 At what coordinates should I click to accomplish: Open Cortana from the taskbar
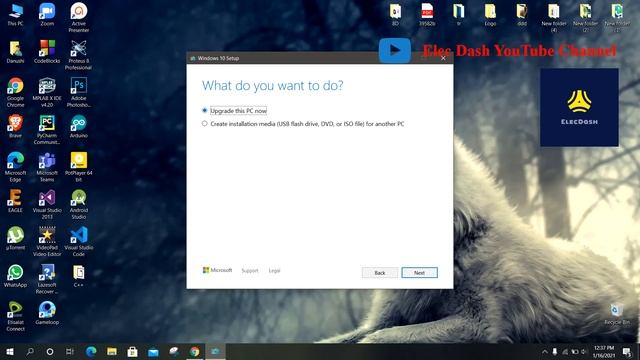pos(50,351)
